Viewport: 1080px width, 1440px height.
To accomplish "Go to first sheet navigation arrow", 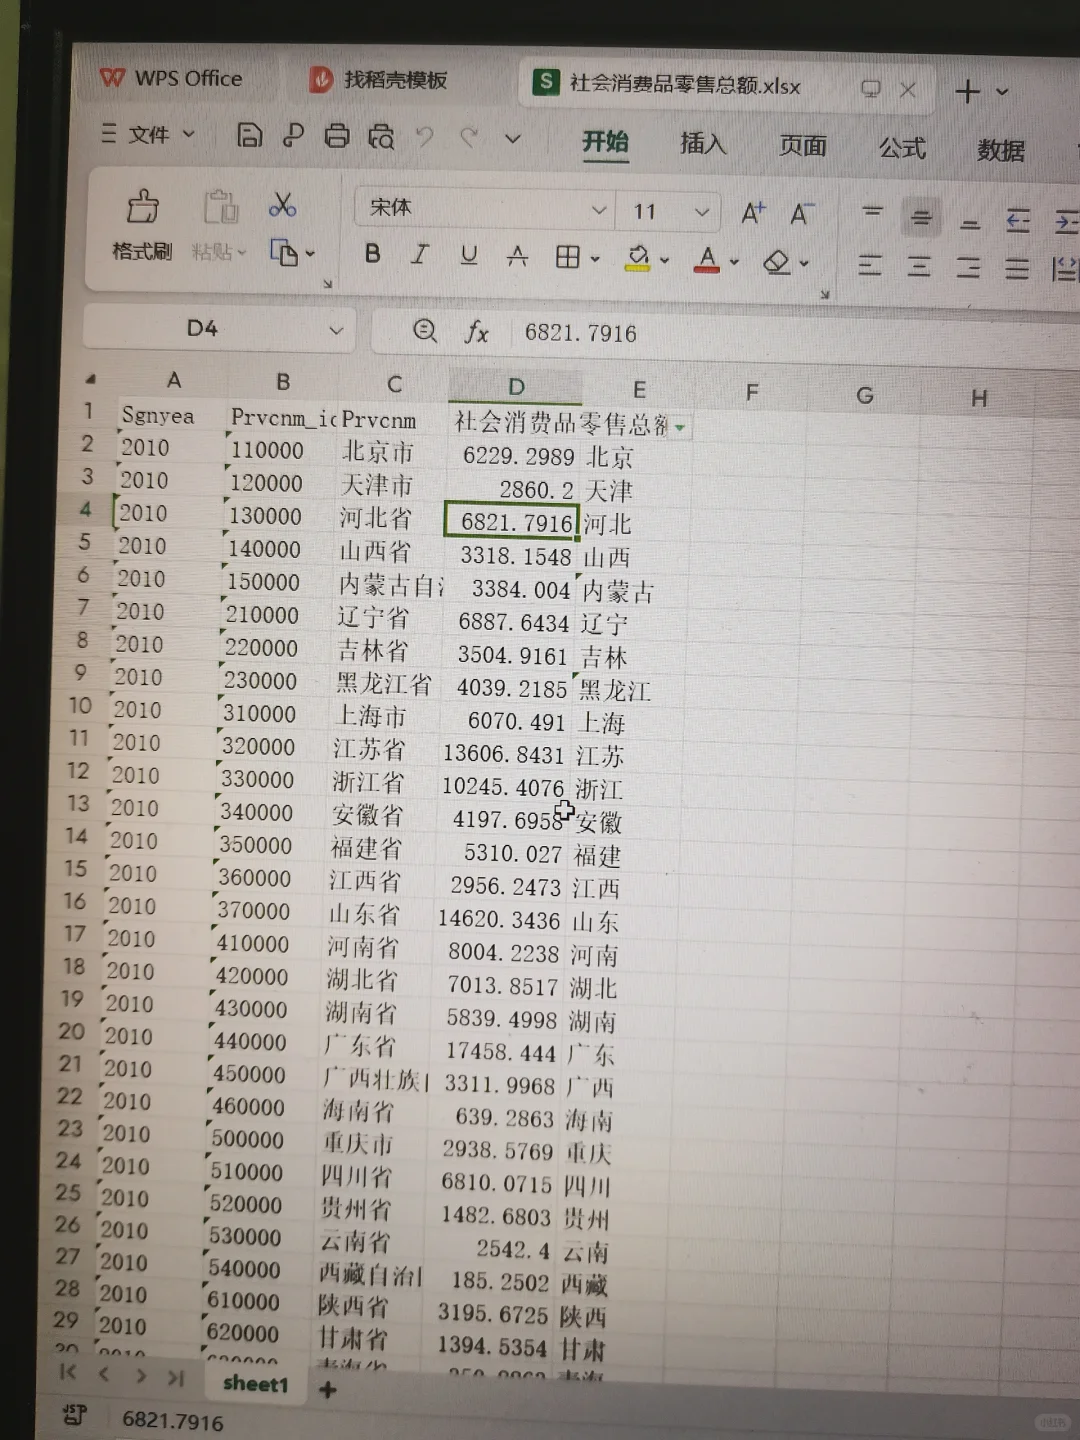I will point(67,1372).
